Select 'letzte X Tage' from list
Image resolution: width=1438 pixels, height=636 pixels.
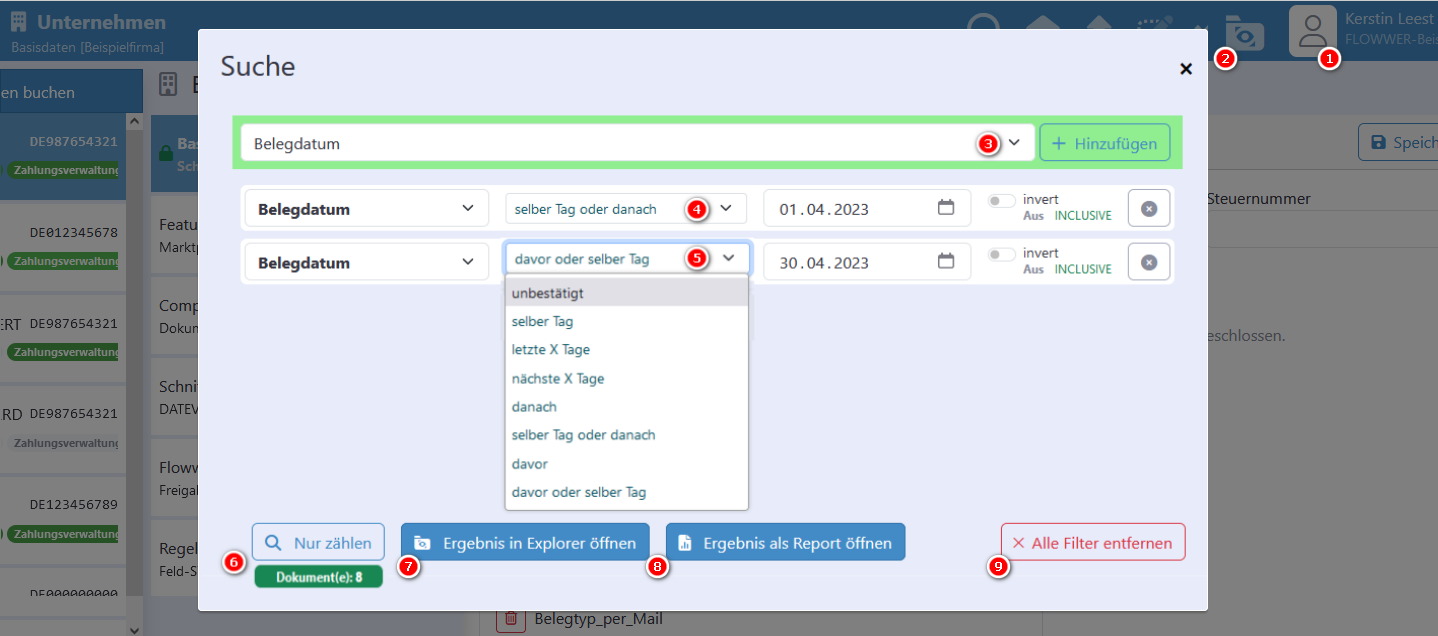tap(551, 350)
